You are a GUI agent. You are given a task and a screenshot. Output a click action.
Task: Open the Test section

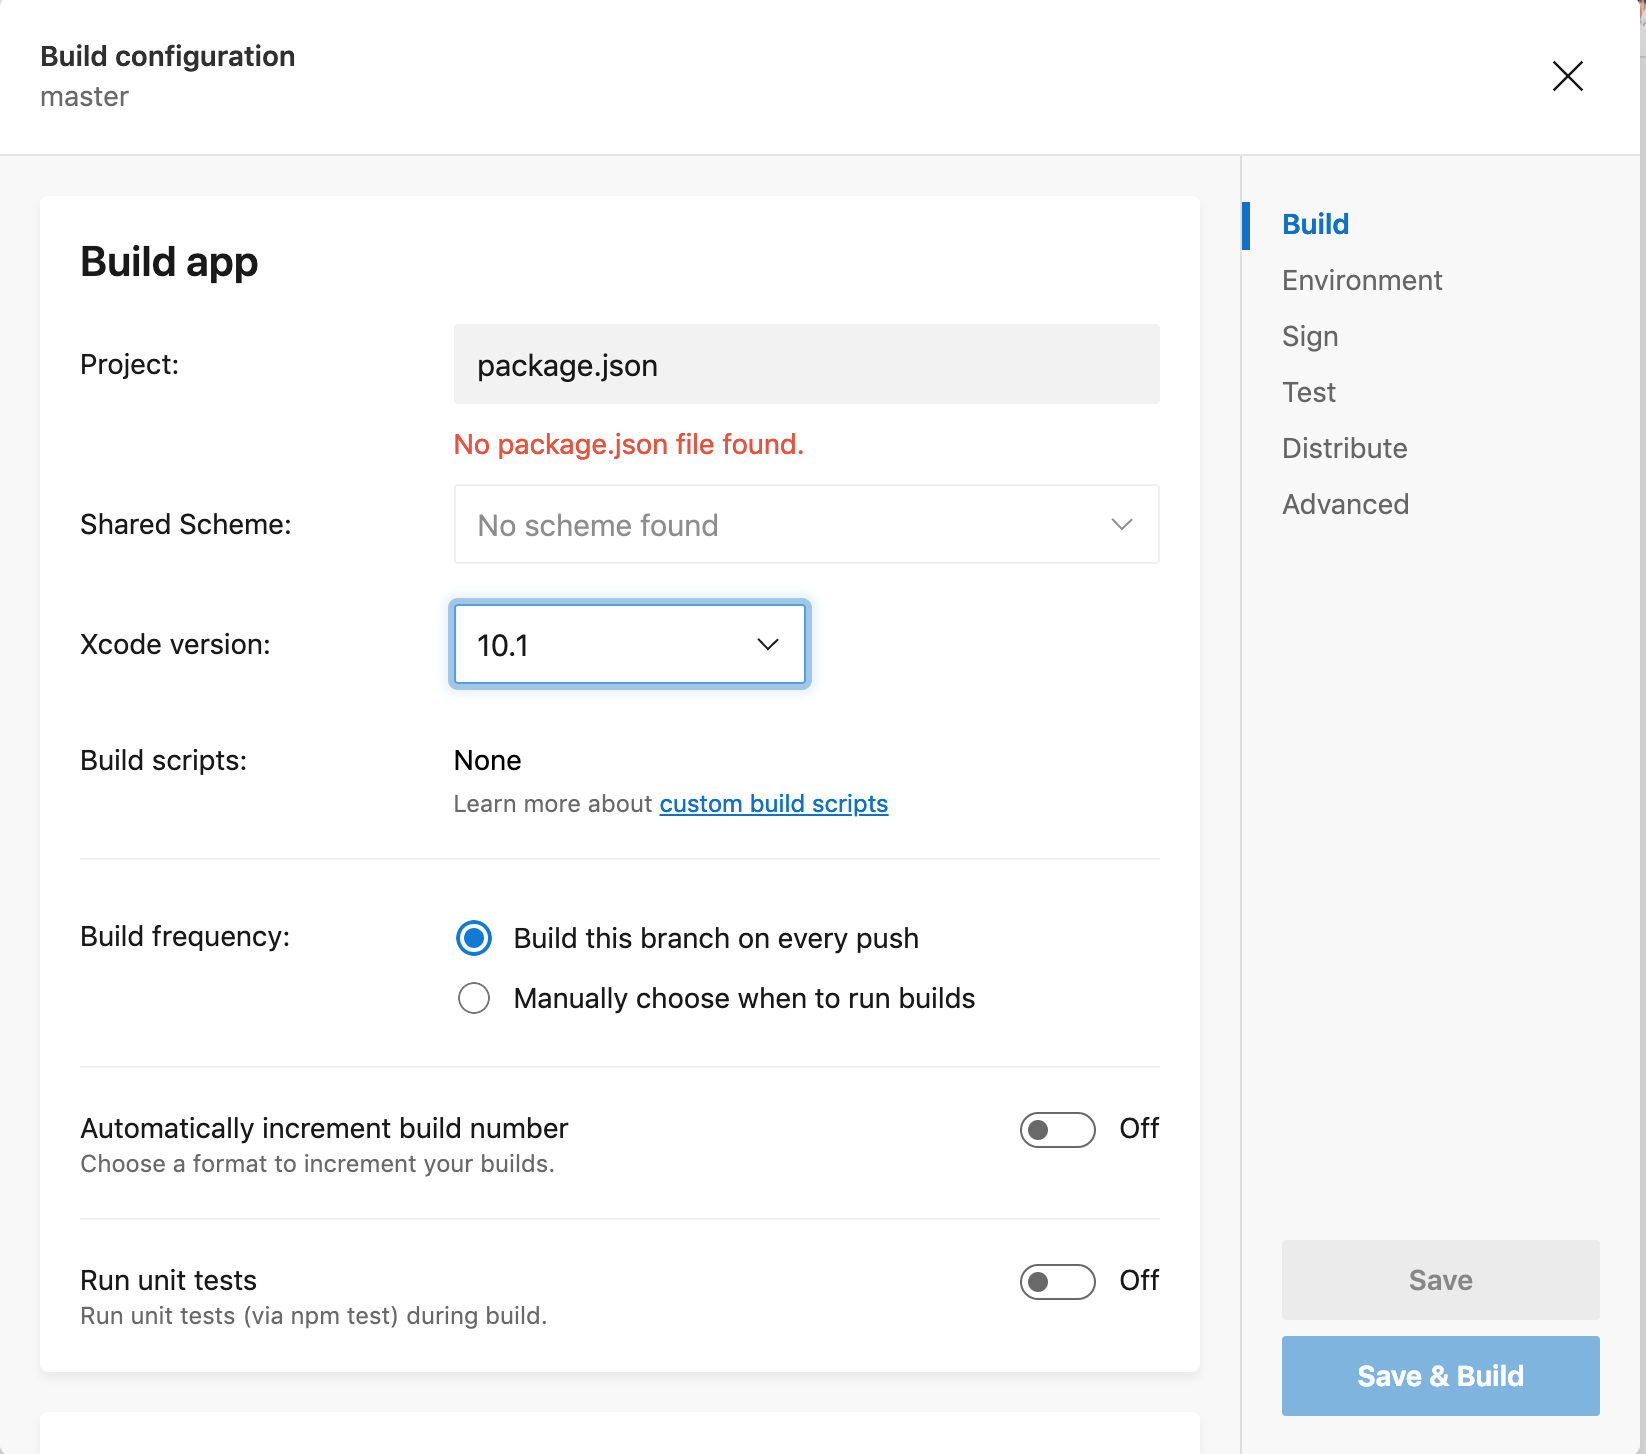pyautogui.click(x=1308, y=392)
